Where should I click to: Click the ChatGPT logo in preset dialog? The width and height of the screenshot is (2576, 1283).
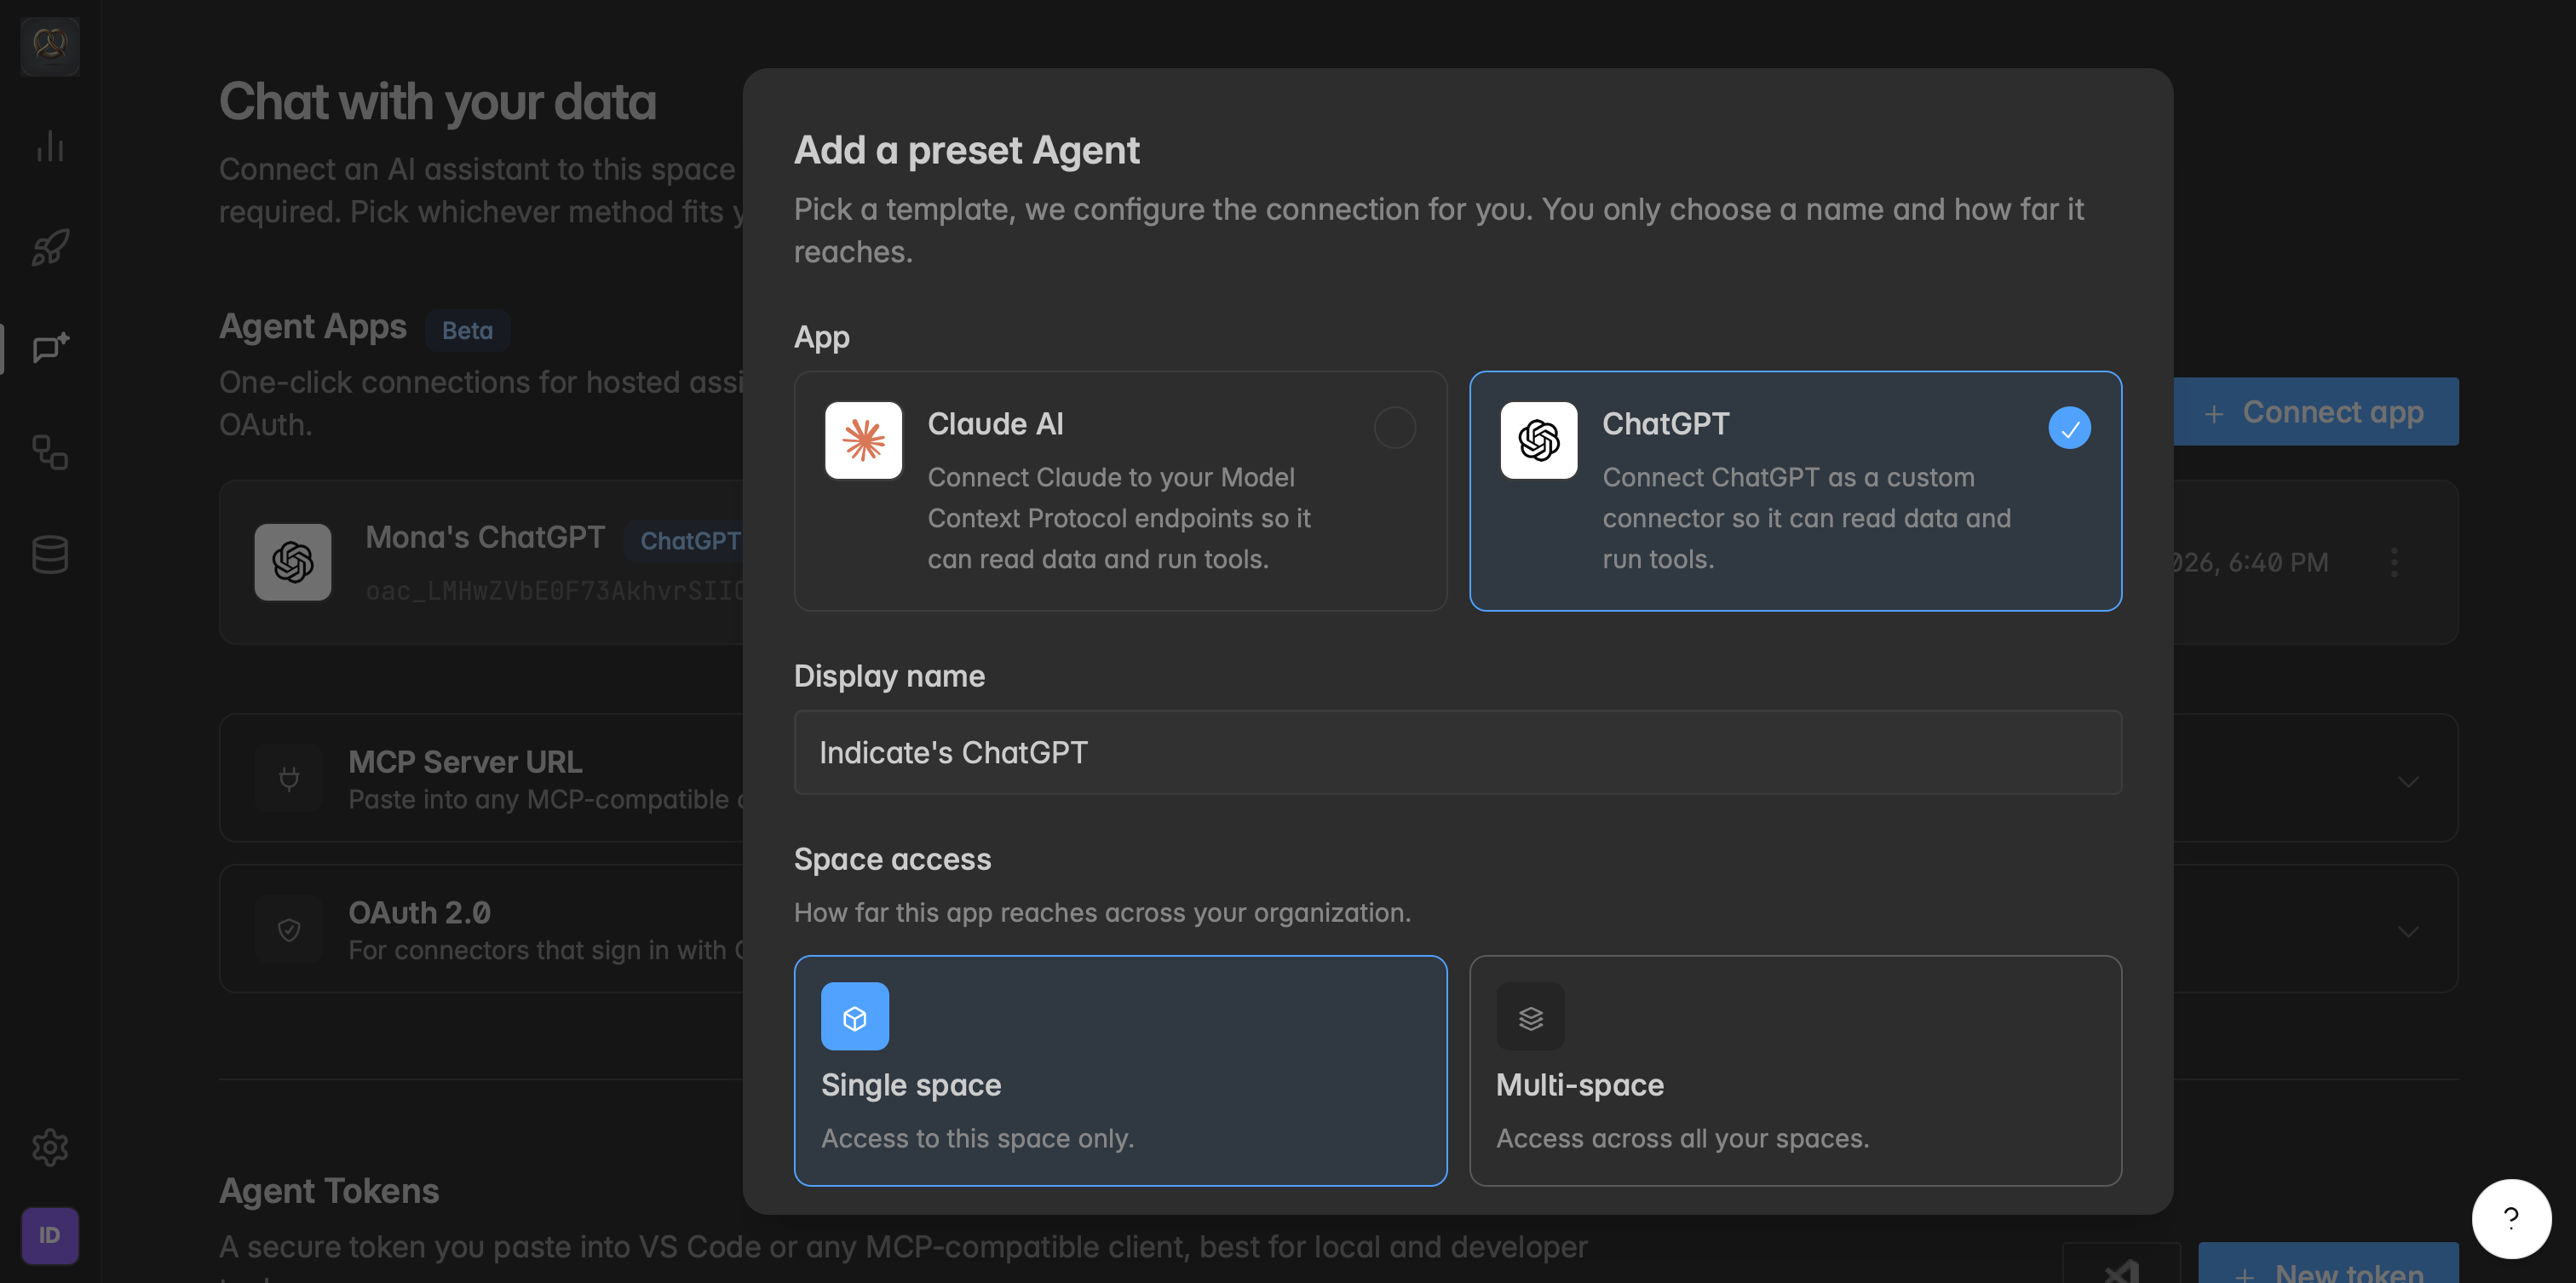tap(1538, 440)
